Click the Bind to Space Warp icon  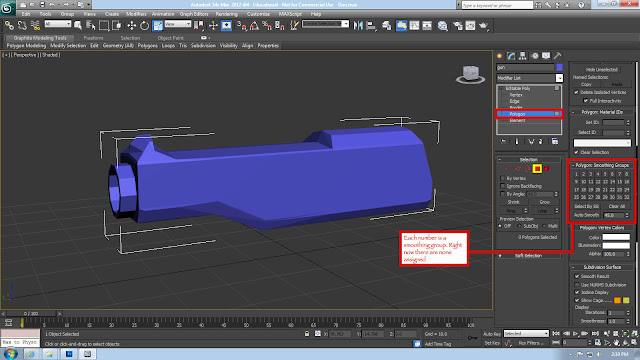click(x=36, y=26)
